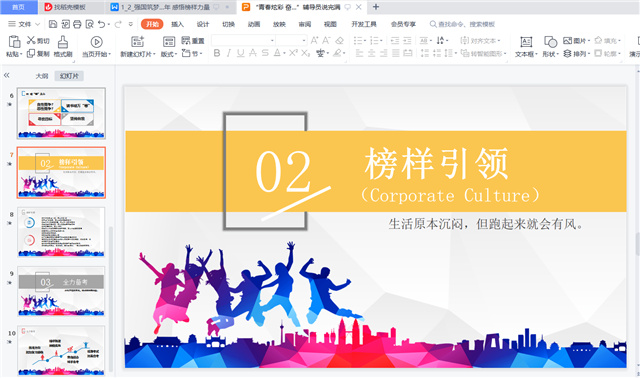
Task: Toggle center text alignment
Action: [x=371, y=53]
